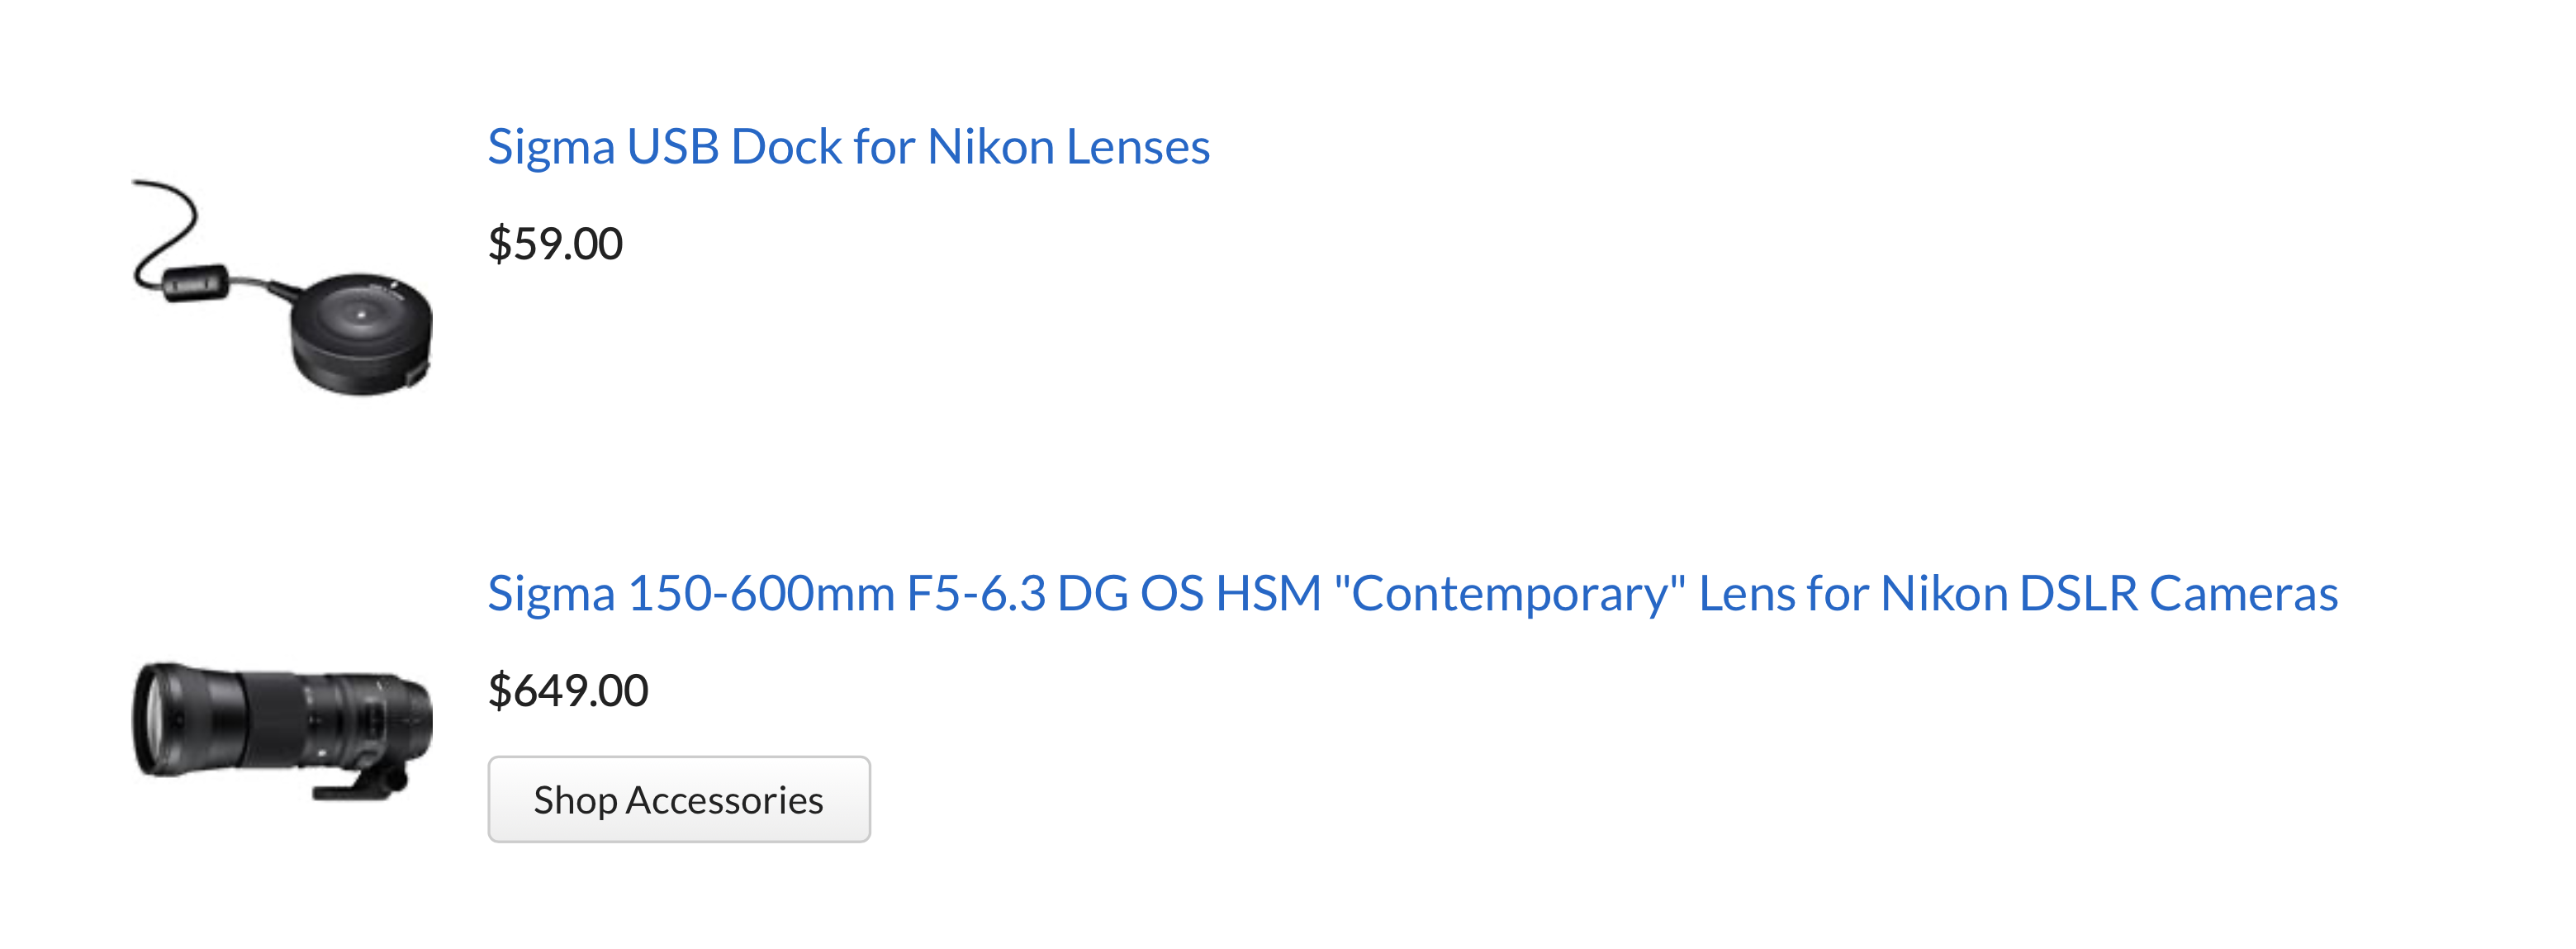Click "F5-6.3 DG OS HSM" in lens title

click(x=1114, y=594)
